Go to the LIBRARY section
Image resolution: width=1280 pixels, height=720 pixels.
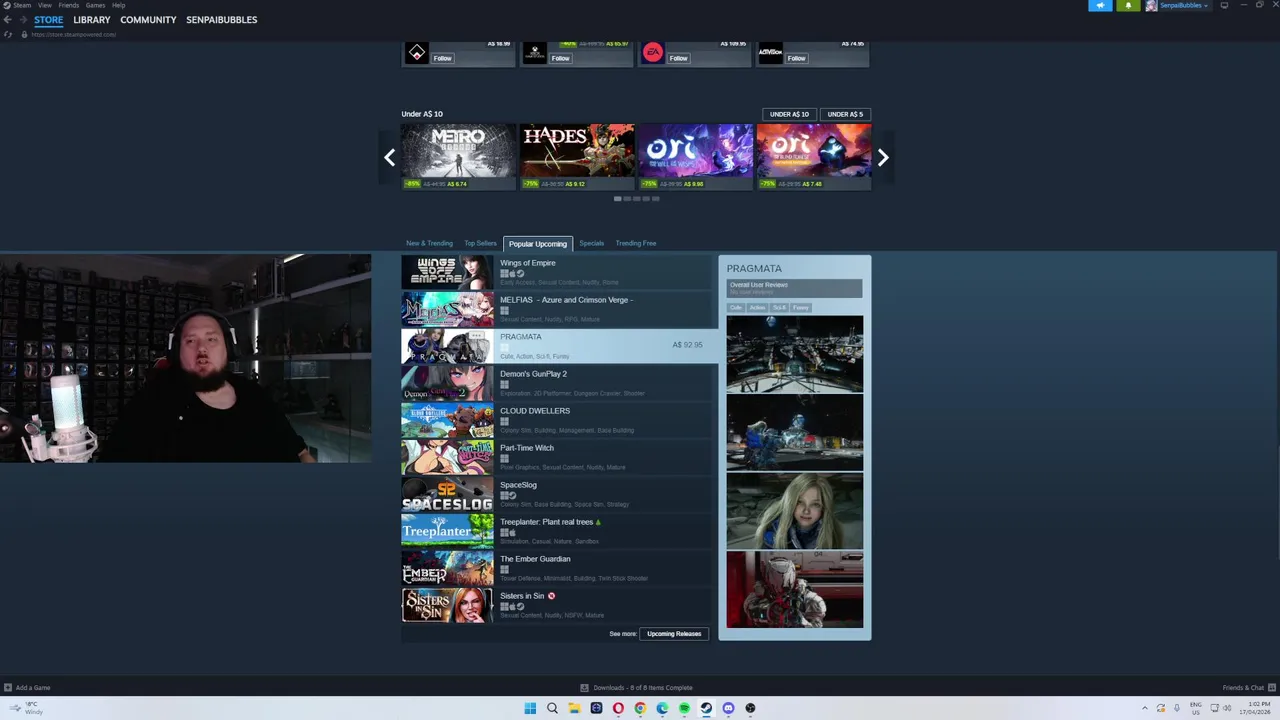(91, 20)
